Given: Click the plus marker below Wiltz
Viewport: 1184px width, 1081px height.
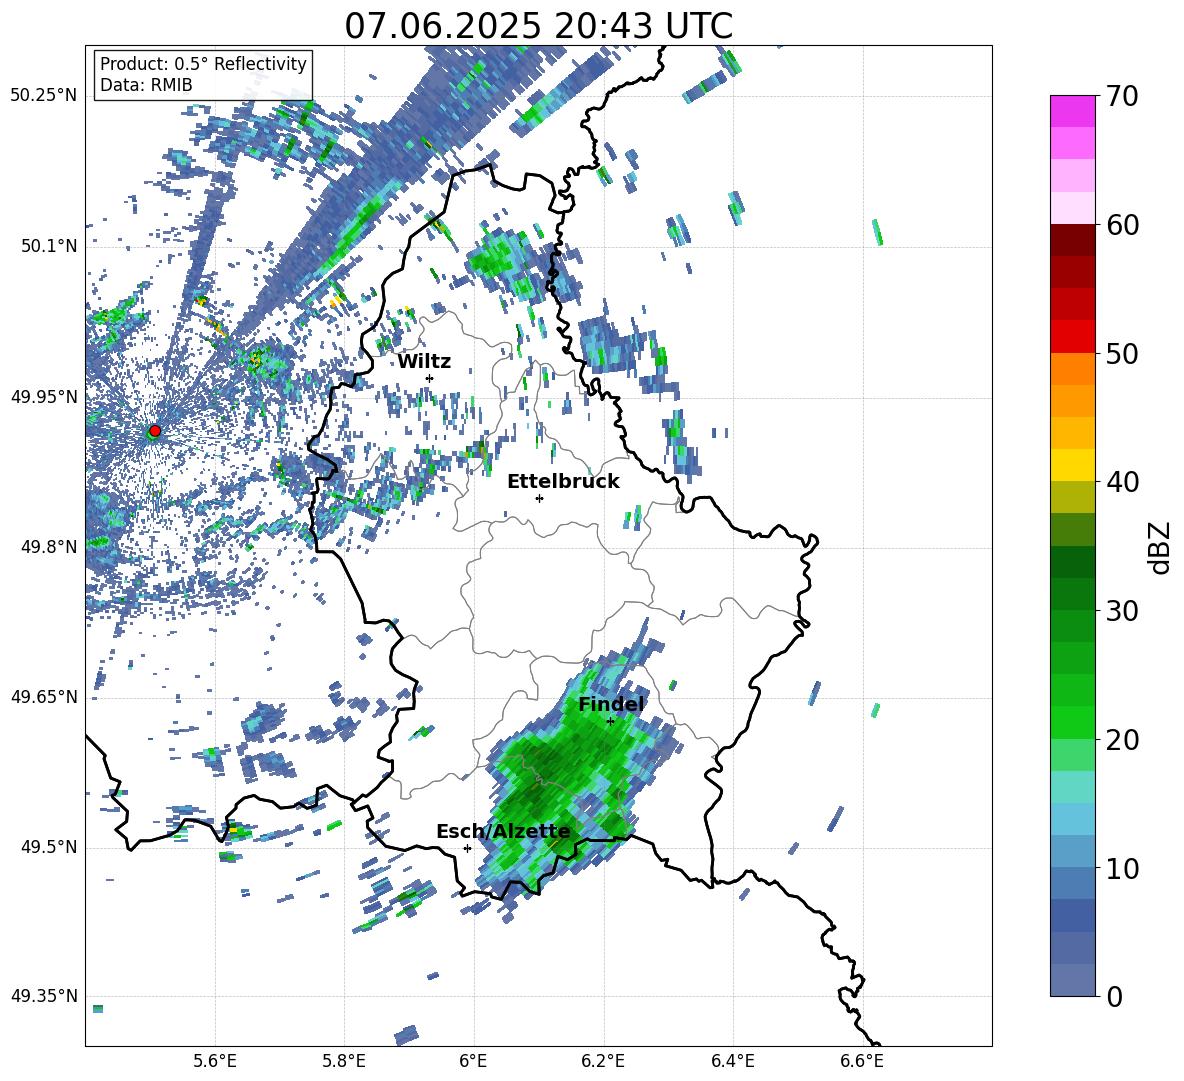Looking at the screenshot, I should coord(430,378).
